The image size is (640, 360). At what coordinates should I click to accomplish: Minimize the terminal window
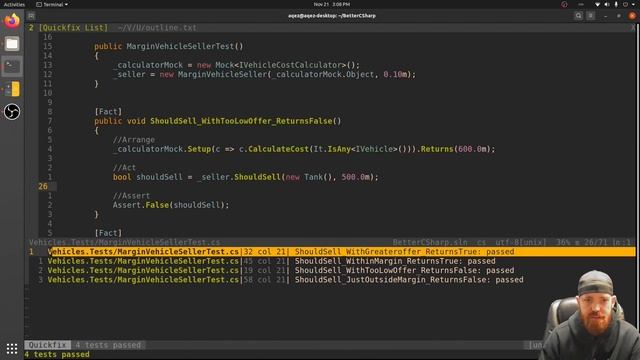click(606, 16)
